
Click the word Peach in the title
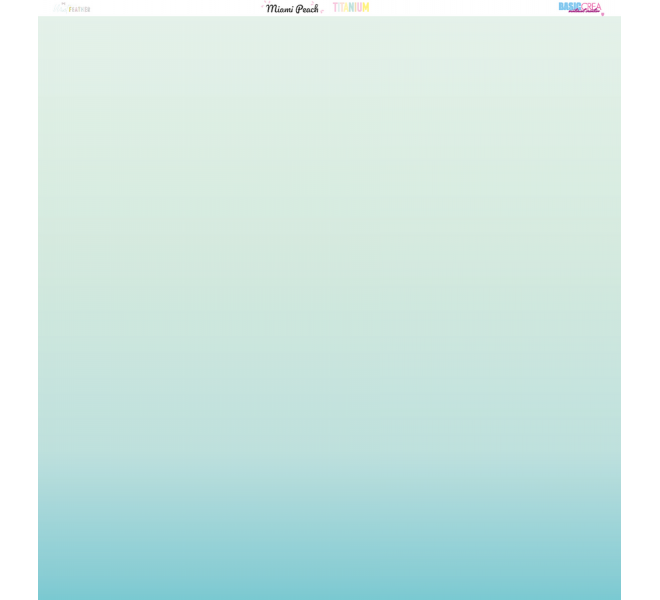pos(307,8)
